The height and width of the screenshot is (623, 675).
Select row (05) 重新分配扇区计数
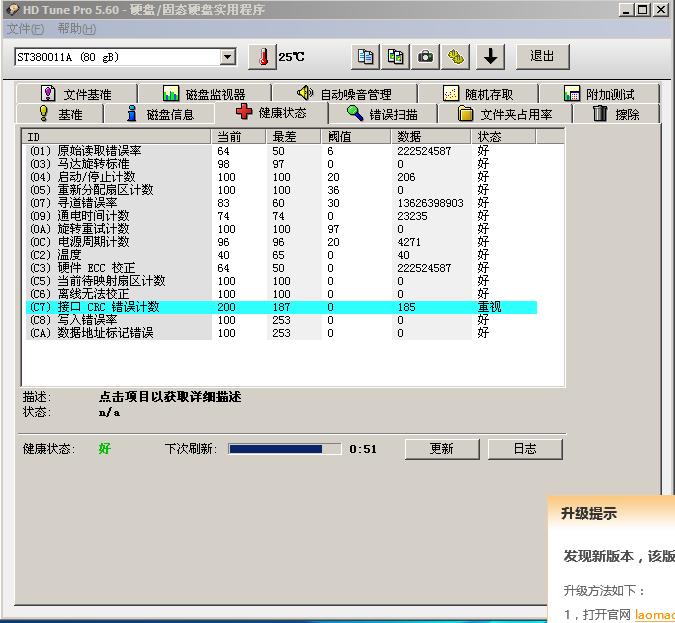point(282,190)
